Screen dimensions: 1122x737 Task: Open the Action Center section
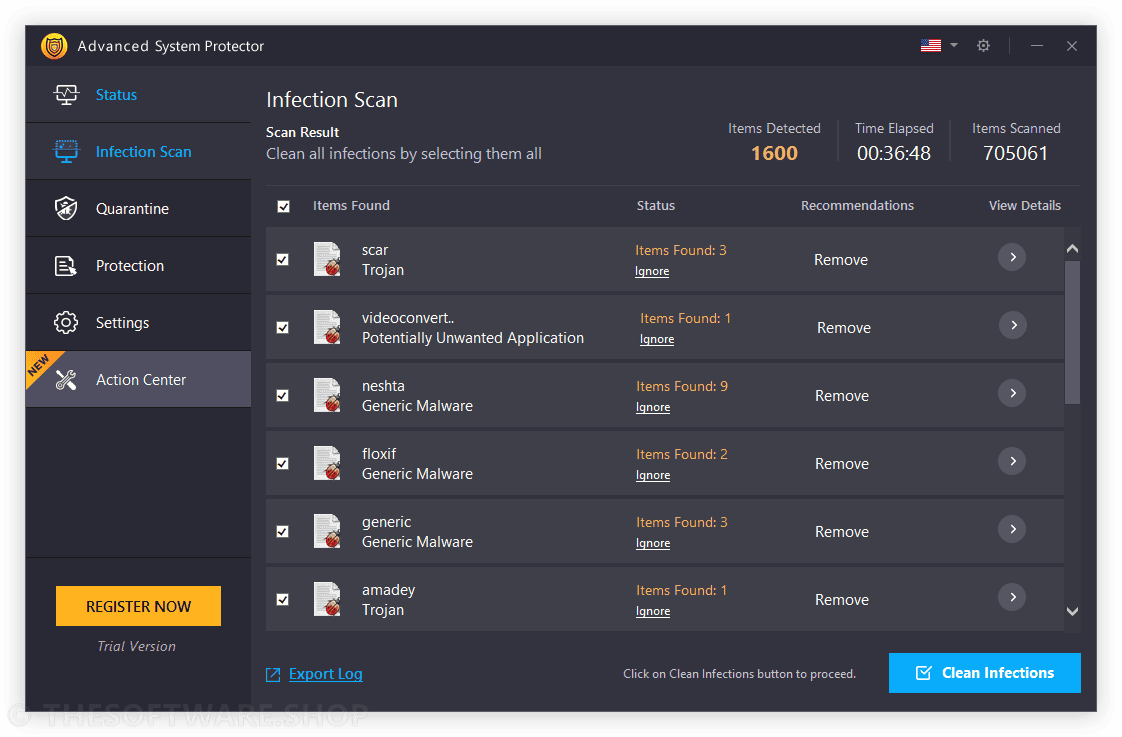click(138, 379)
